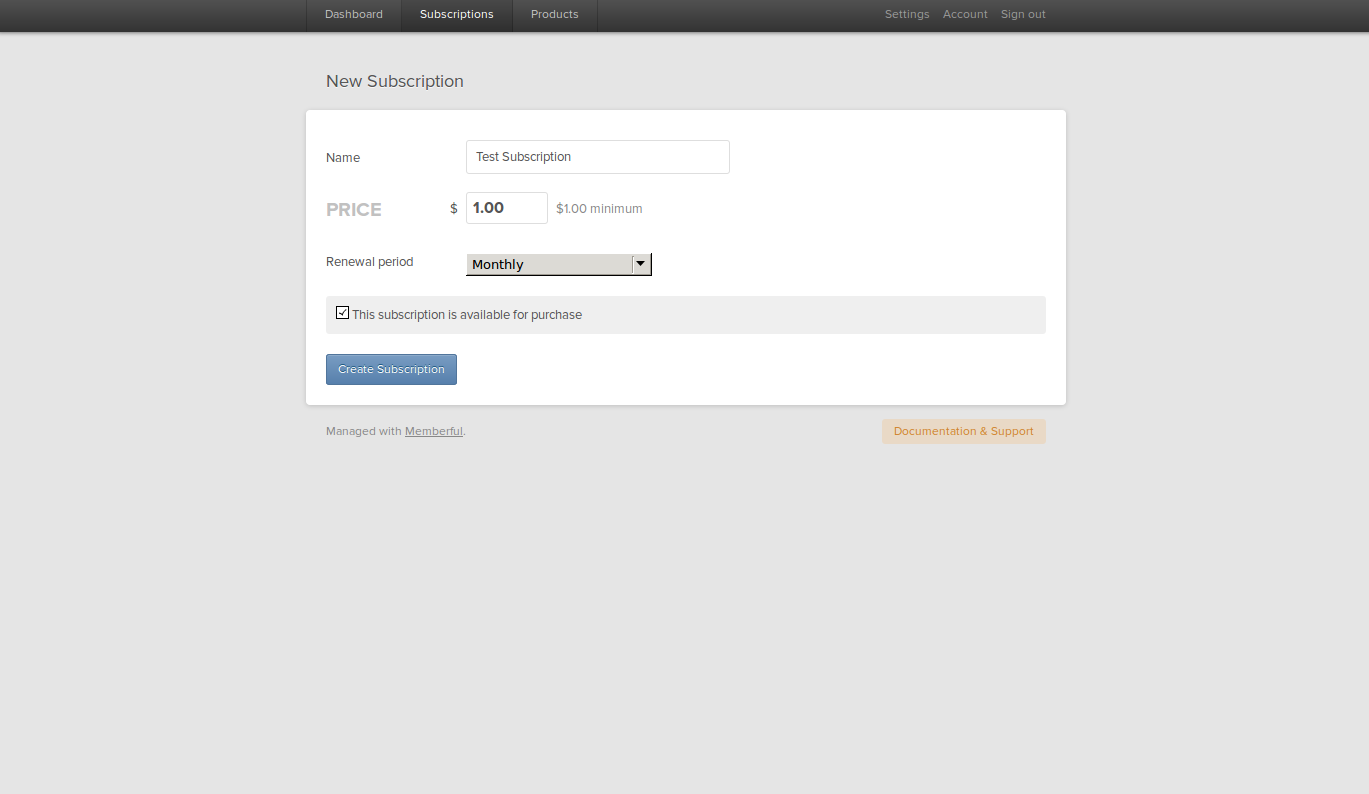Click the "This subscription is available for purchase" label

(467, 315)
